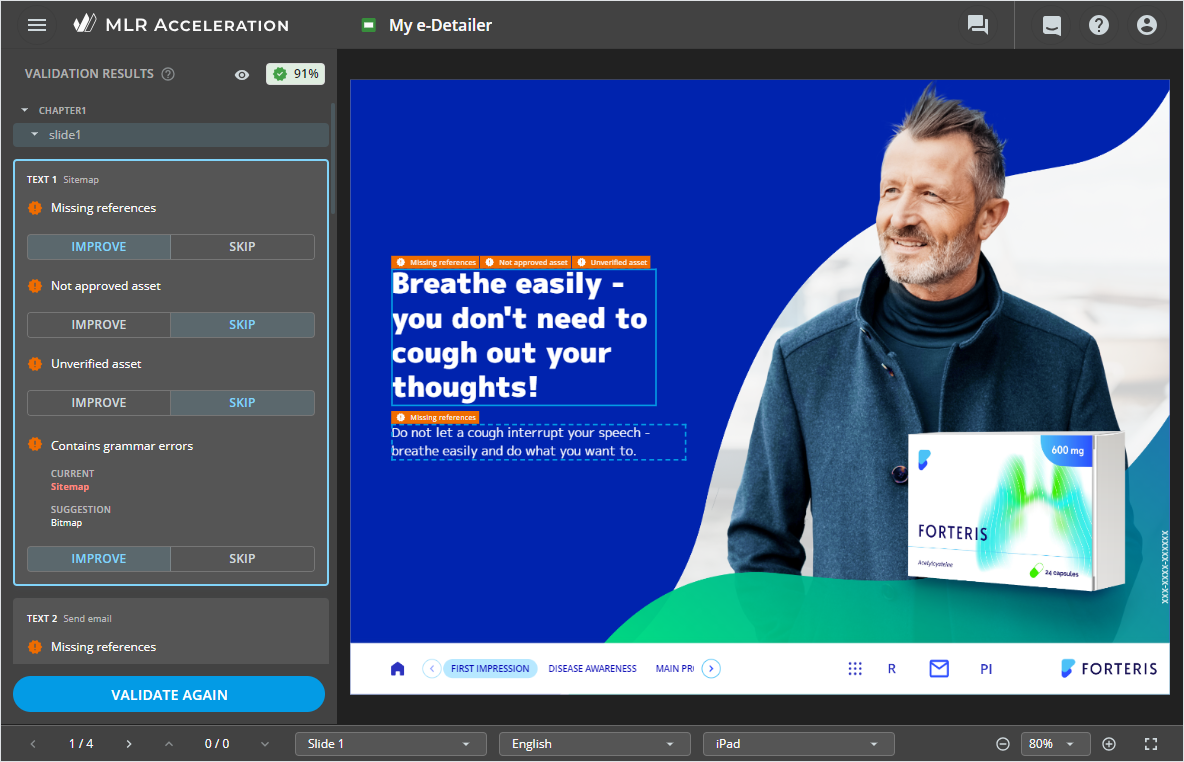Open the iPad device dropdown
The image size is (1184, 762).
(798, 744)
